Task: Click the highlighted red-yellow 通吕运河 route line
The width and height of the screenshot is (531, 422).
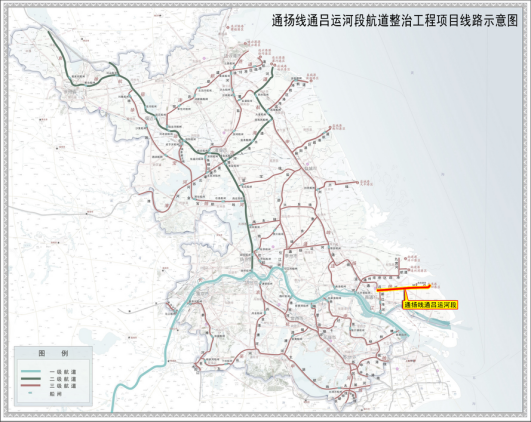Action: tap(403, 288)
